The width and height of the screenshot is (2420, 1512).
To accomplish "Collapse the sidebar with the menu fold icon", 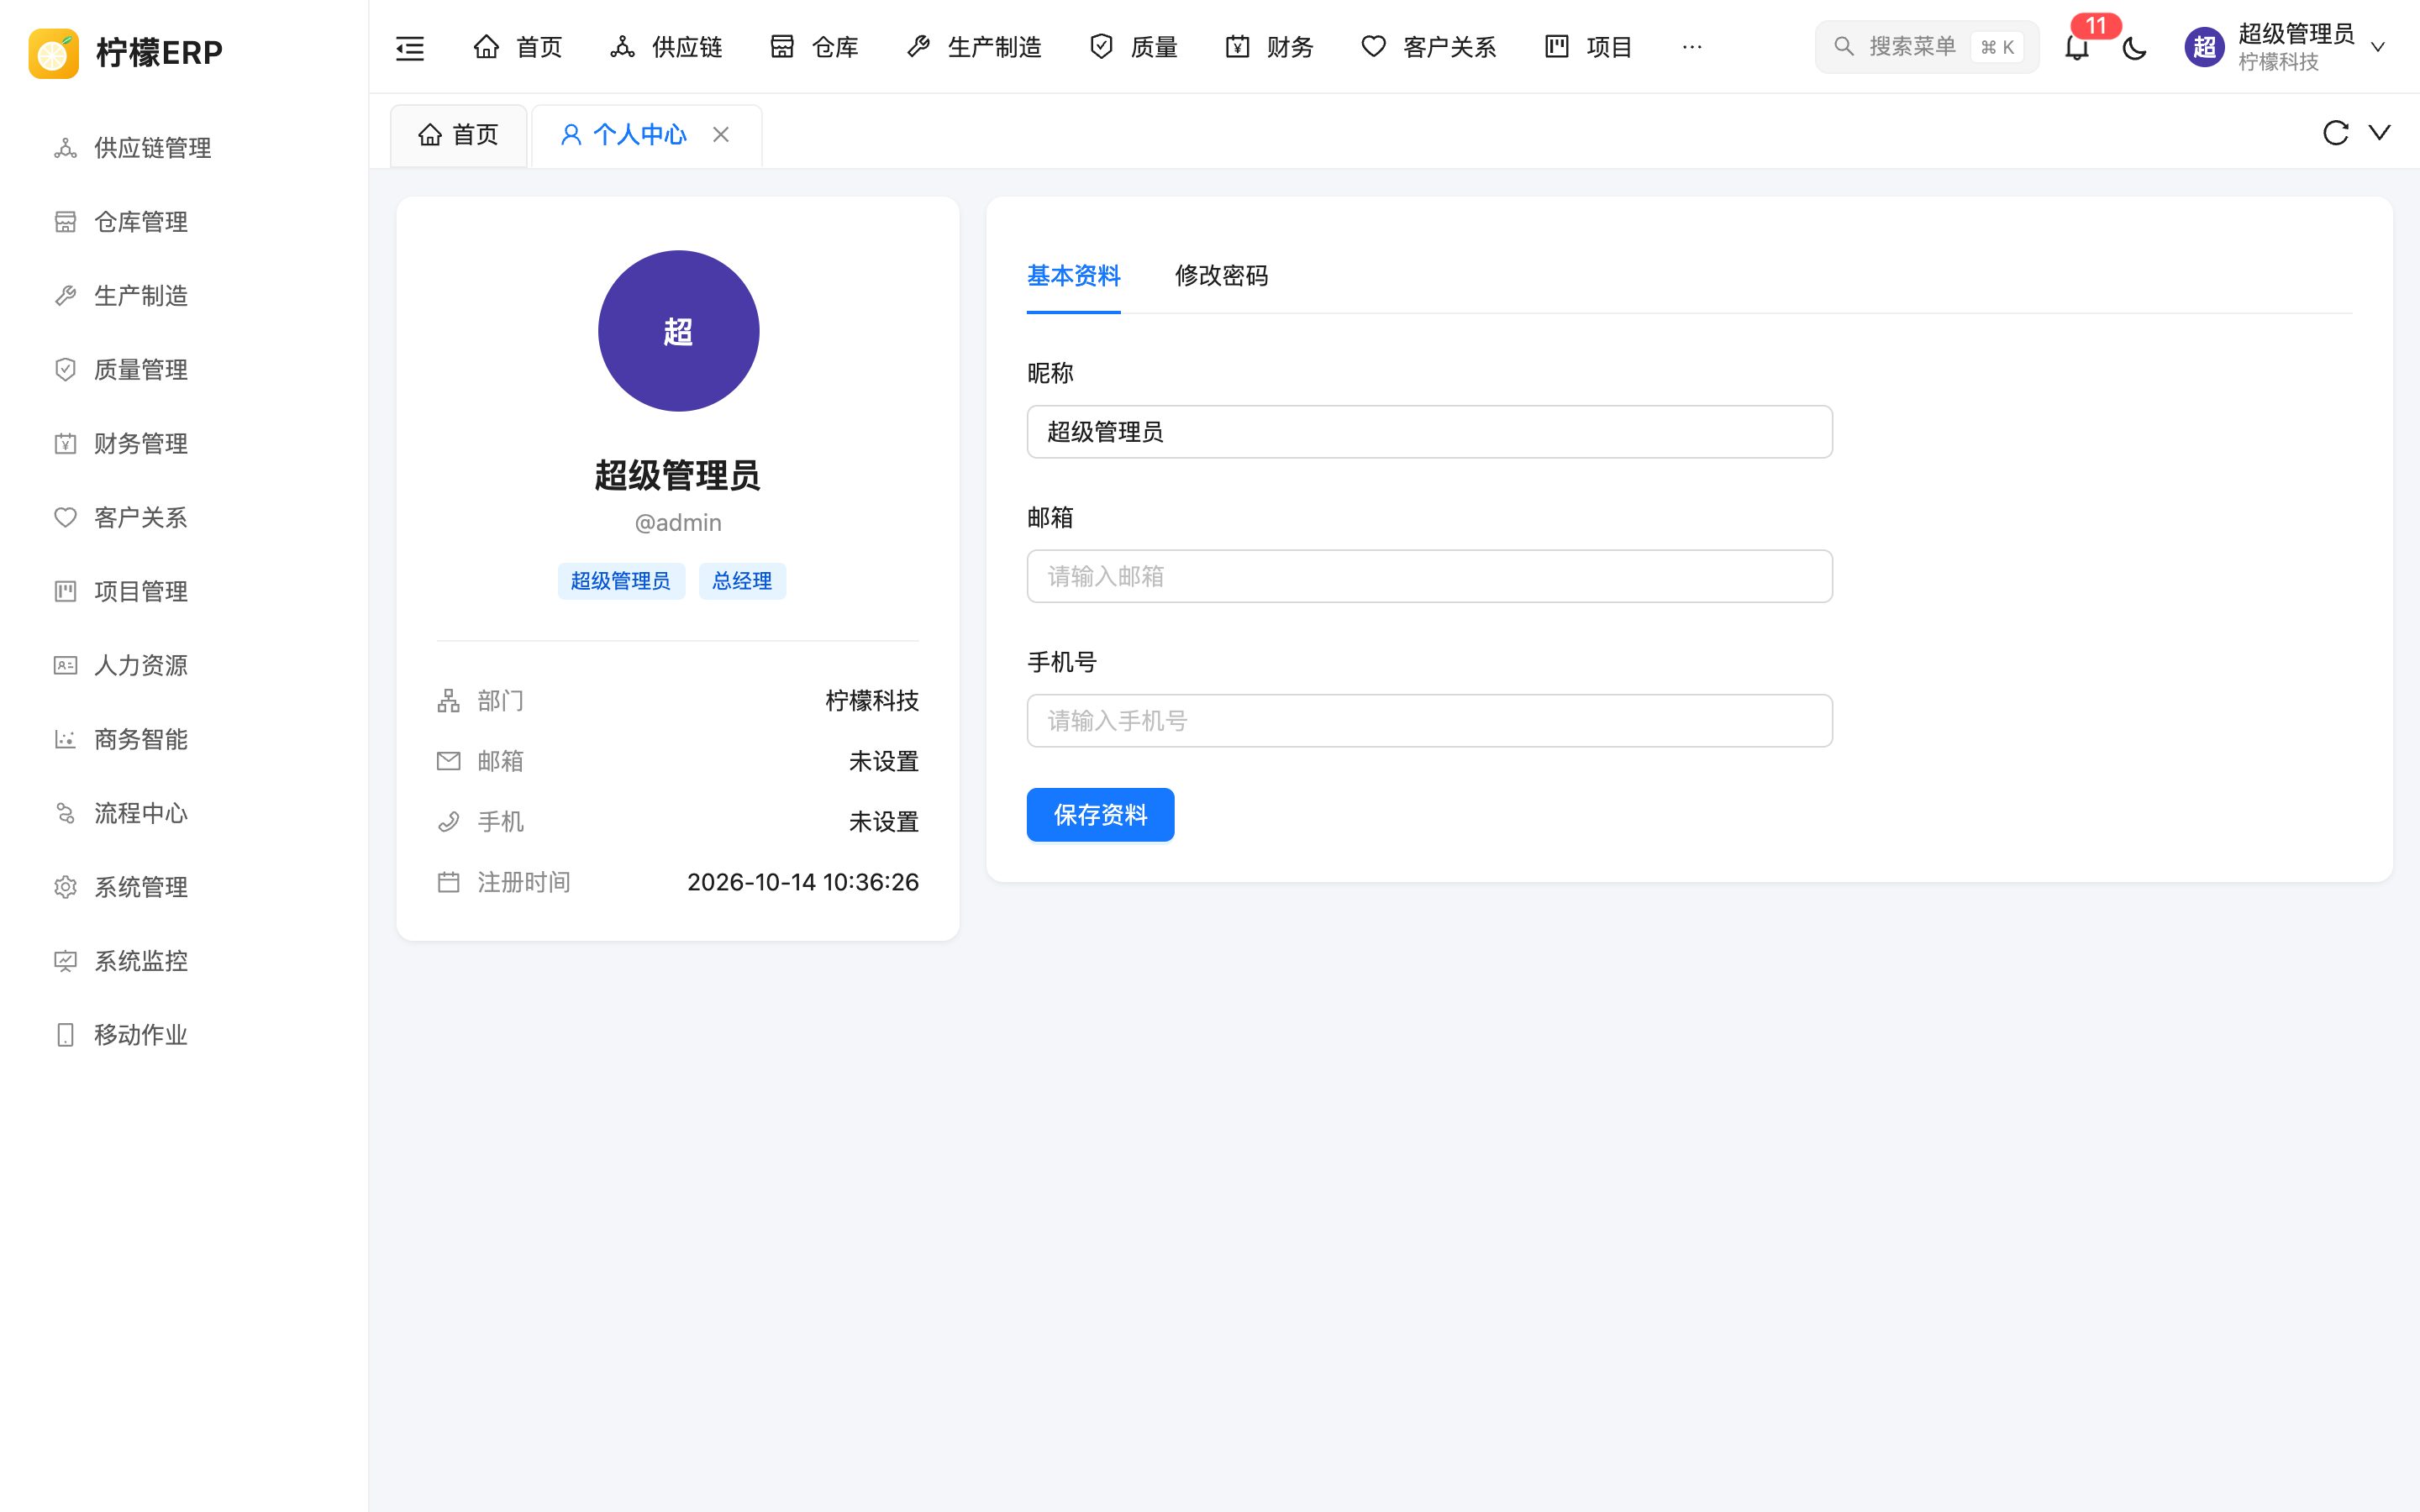I will [x=410, y=47].
